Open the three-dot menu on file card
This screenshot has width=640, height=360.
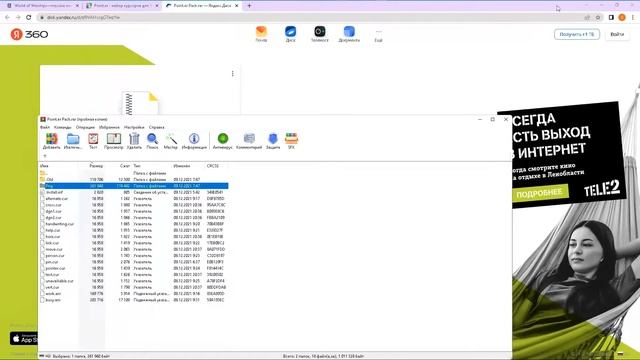(x=233, y=73)
